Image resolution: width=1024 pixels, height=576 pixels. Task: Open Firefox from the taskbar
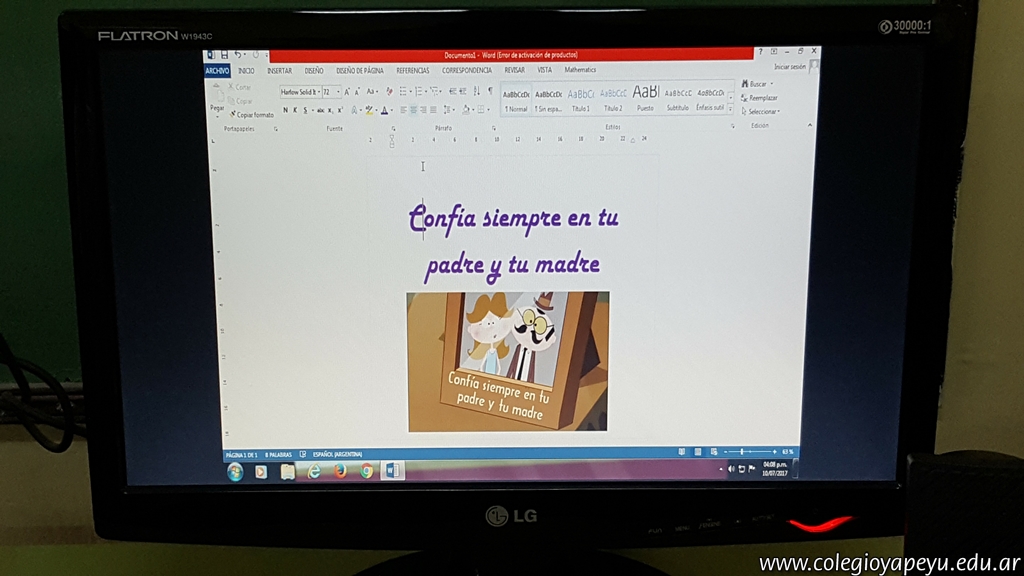coord(340,471)
